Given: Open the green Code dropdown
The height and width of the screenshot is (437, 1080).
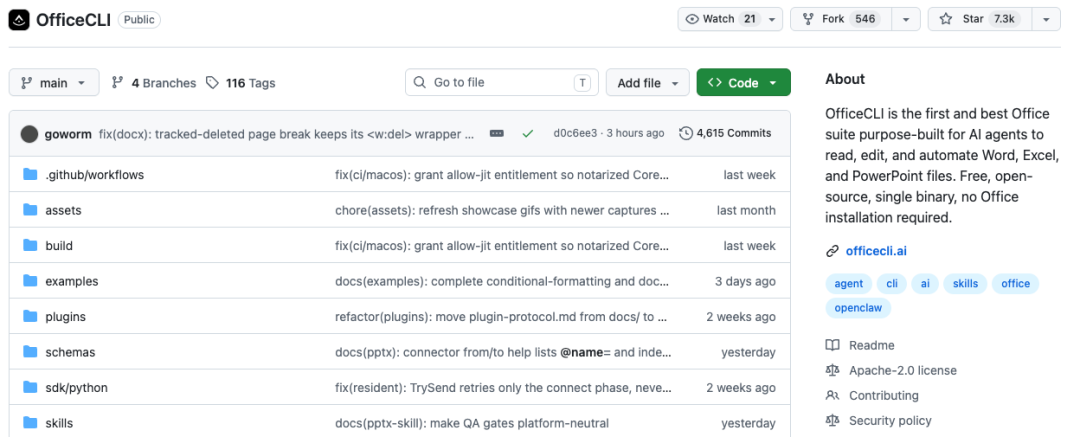Looking at the screenshot, I should coord(743,83).
